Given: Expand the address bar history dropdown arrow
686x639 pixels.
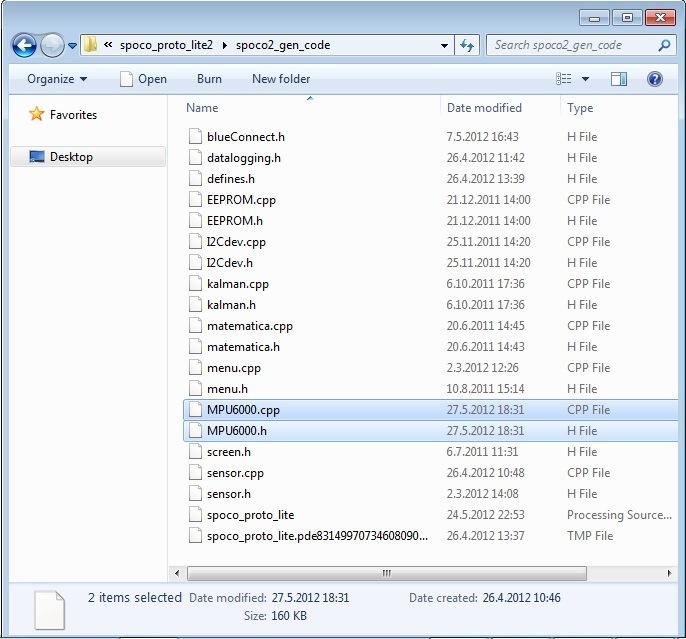Looking at the screenshot, I should coord(444,45).
